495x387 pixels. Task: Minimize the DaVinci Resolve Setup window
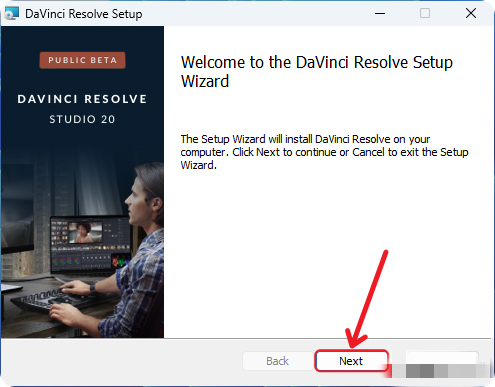click(x=380, y=13)
